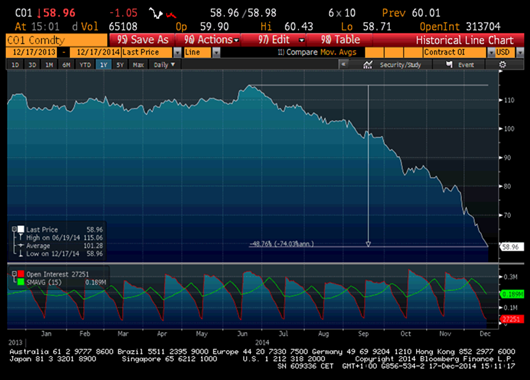Select the Max range tab

tap(139, 65)
